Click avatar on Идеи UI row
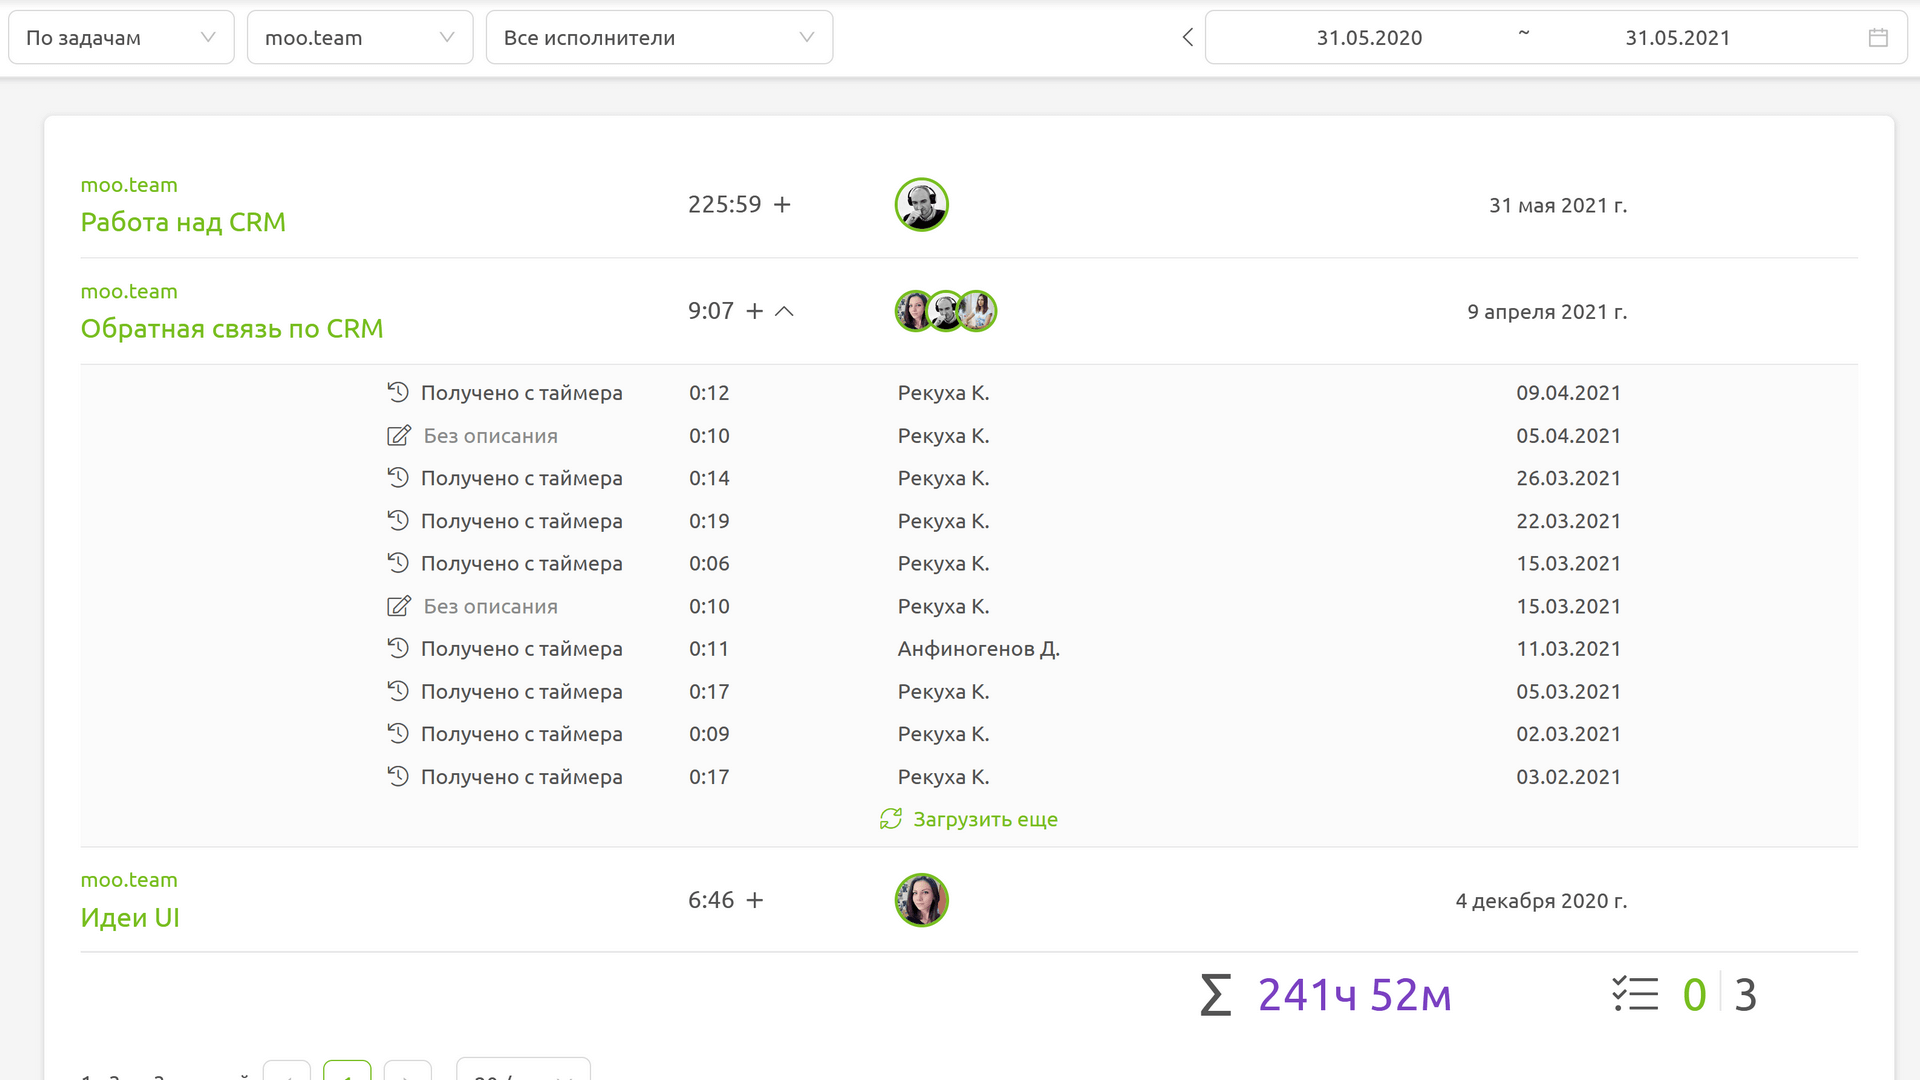 [921, 900]
